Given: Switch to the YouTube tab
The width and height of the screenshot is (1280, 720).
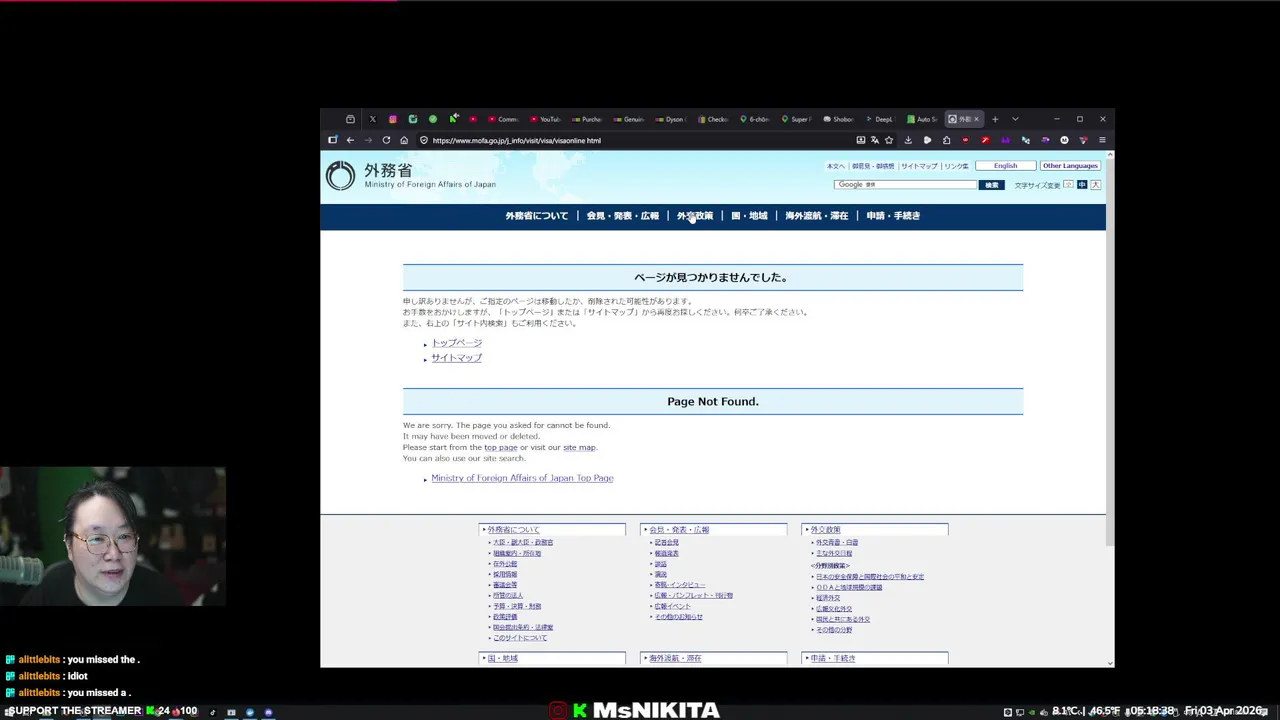Looking at the screenshot, I should [x=546, y=119].
